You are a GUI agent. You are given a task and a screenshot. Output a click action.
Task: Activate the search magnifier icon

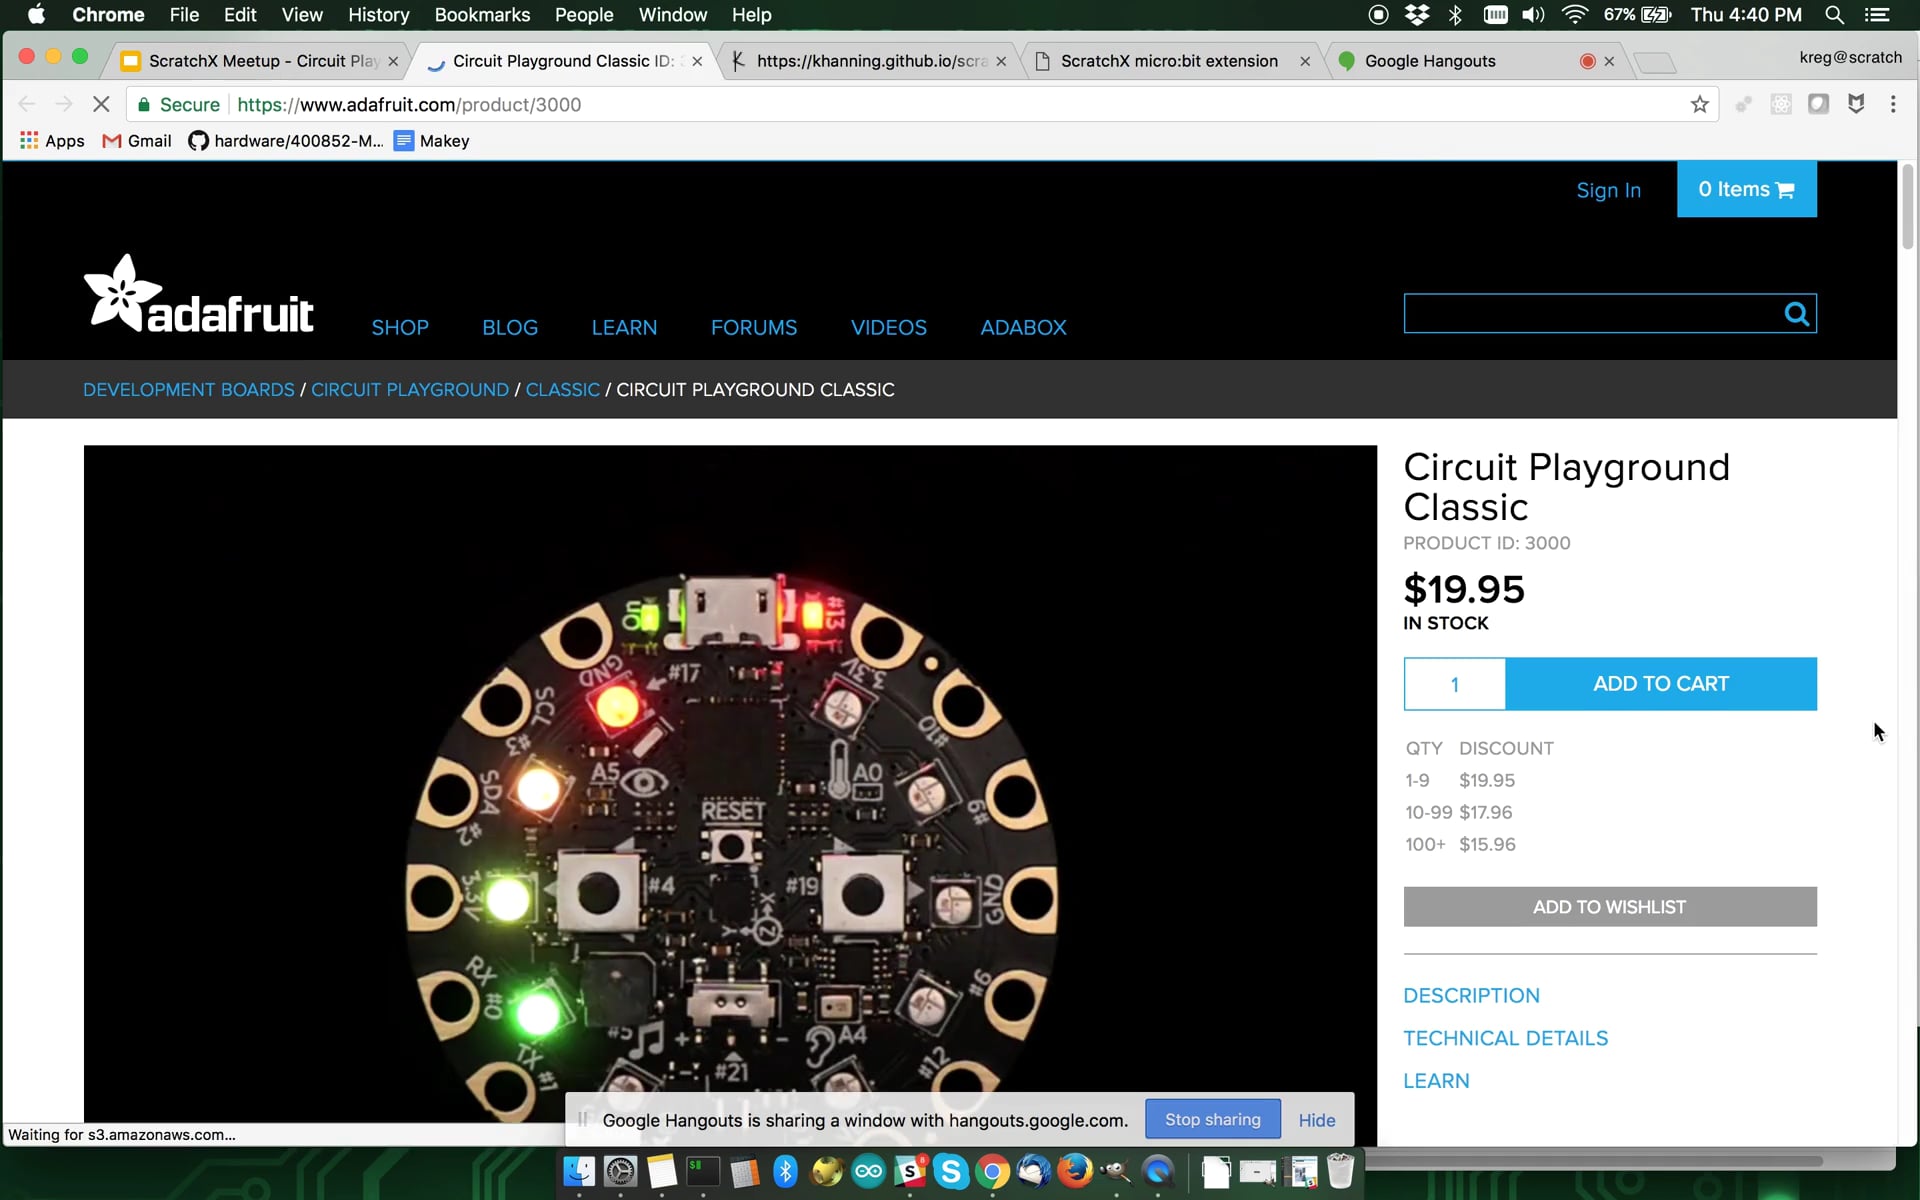tap(1795, 313)
